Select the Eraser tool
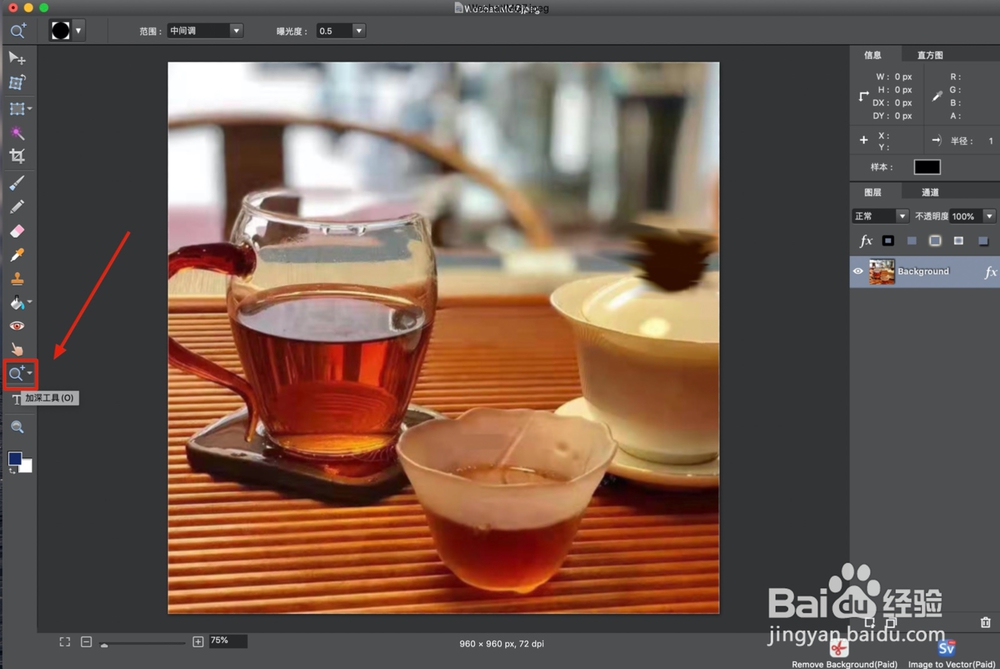1000x669 pixels. tap(17, 231)
